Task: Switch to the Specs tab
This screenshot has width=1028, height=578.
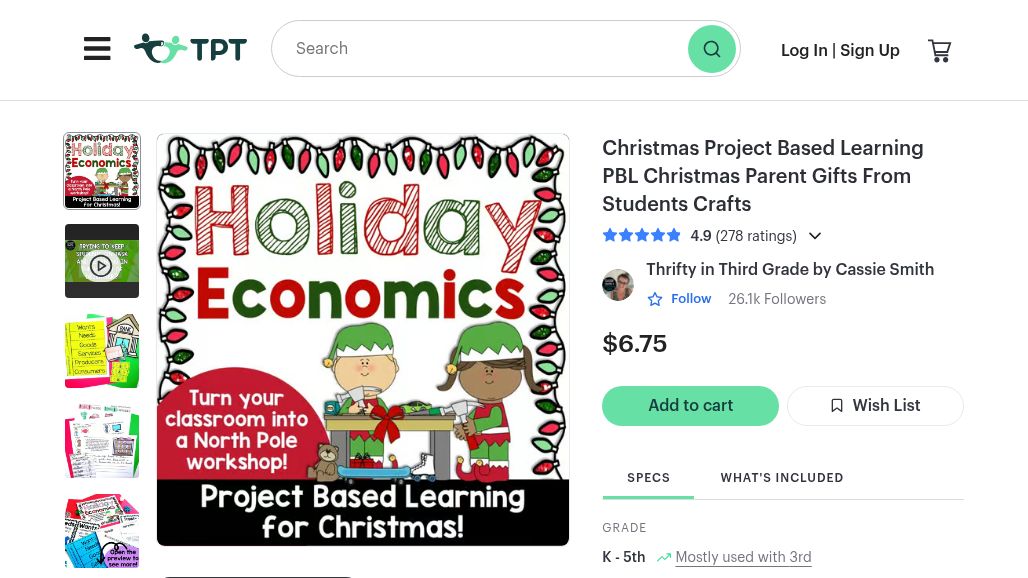Action: (x=648, y=478)
